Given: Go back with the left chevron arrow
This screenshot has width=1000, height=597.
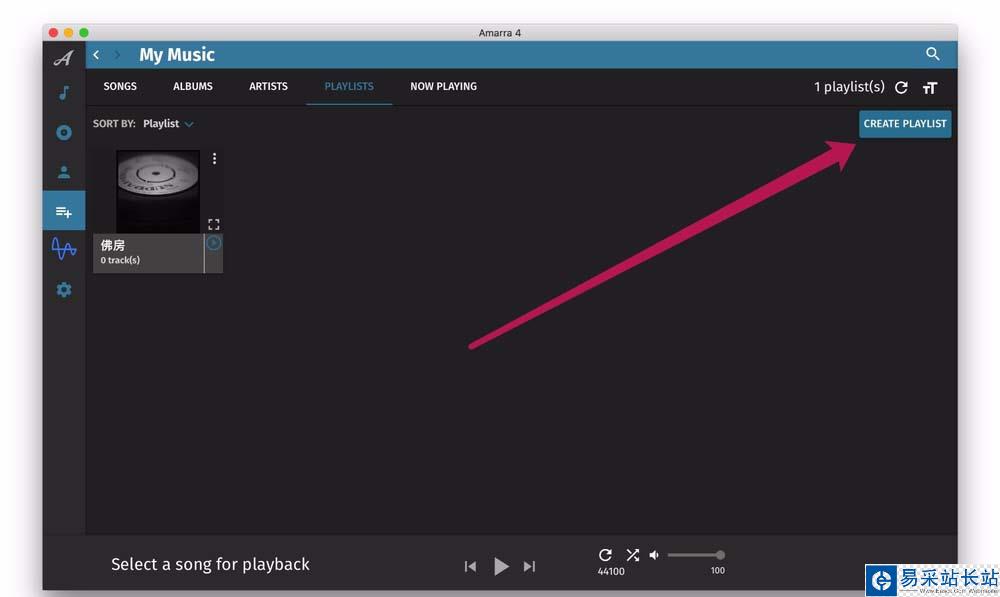Looking at the screenshot, I should 96,55.
